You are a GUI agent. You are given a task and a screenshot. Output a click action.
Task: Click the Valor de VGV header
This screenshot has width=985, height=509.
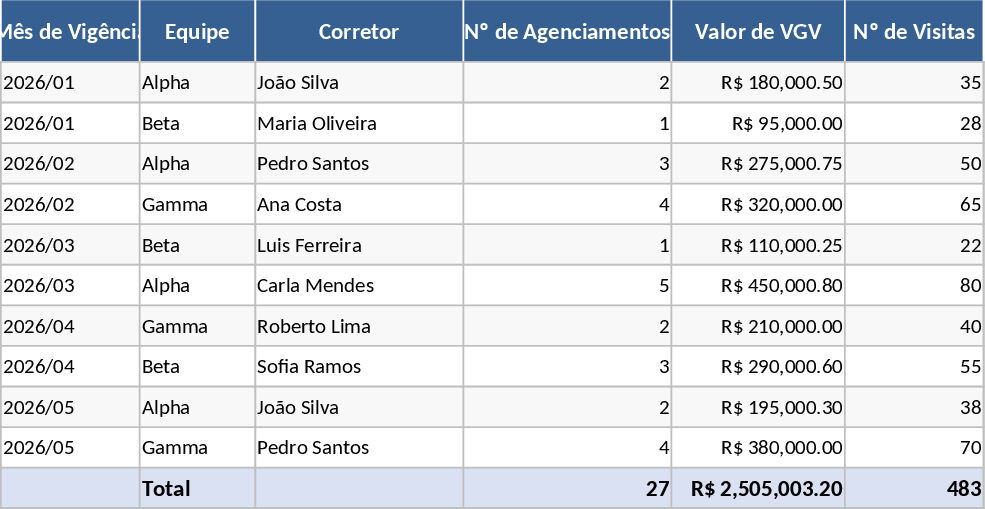click(758, 32)
